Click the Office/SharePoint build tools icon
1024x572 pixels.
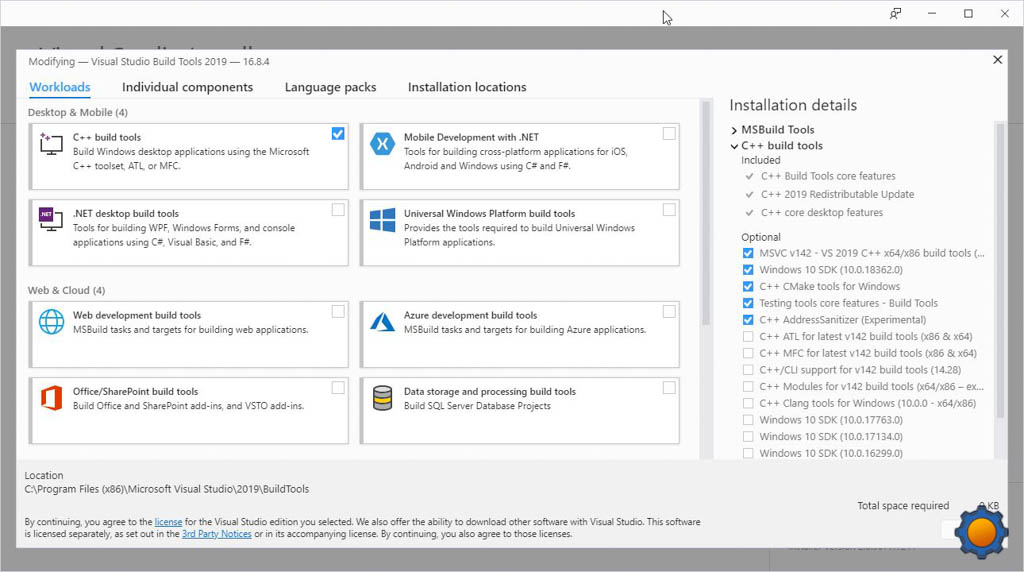point(51,398)
